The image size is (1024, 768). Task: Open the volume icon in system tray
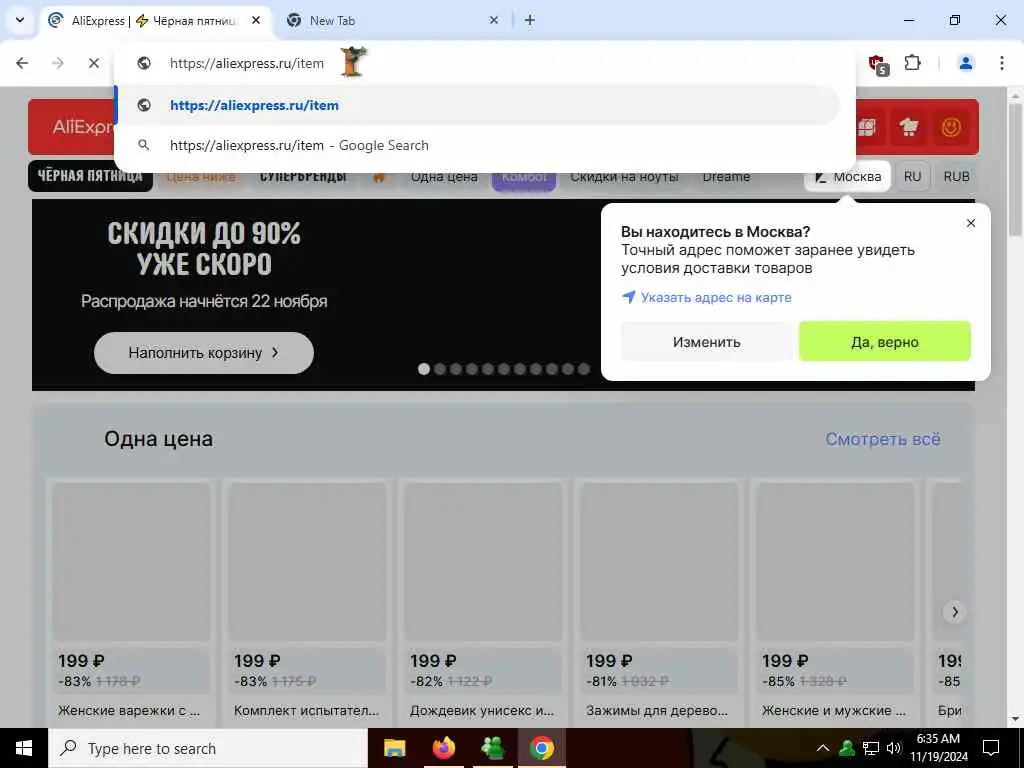(x=894, y=748)
